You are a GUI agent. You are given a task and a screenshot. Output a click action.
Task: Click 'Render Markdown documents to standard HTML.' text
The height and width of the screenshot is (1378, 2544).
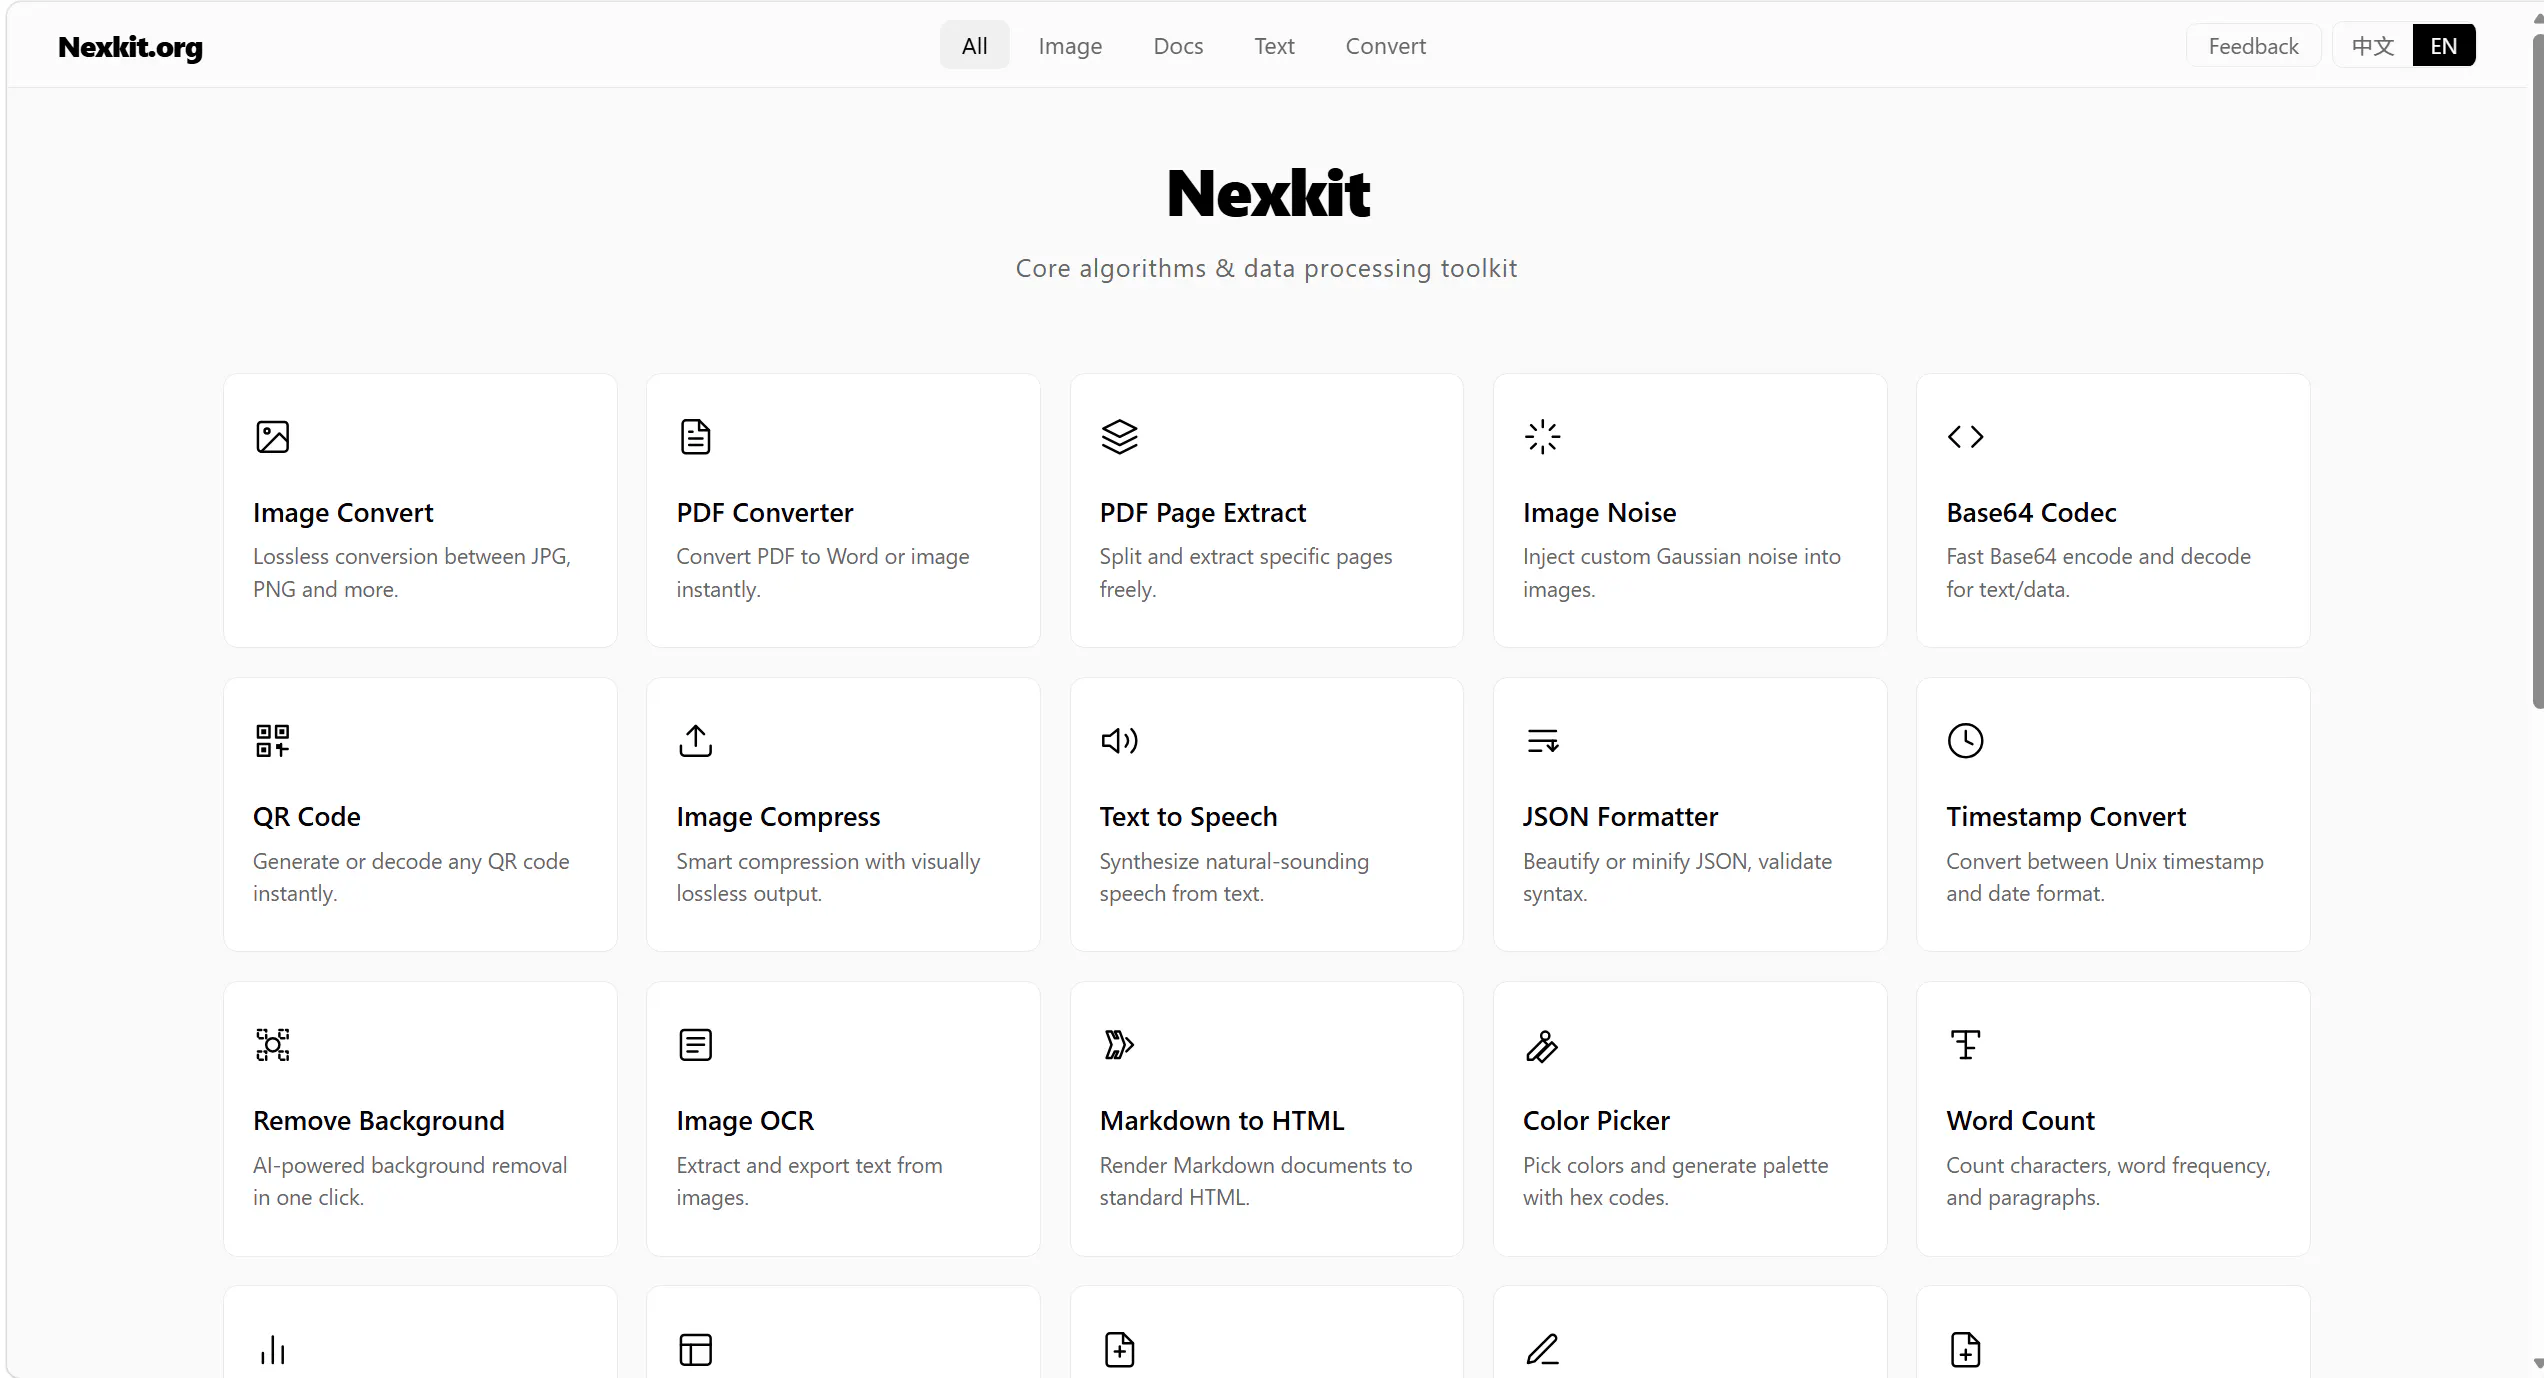(x=1256, y=1181)
